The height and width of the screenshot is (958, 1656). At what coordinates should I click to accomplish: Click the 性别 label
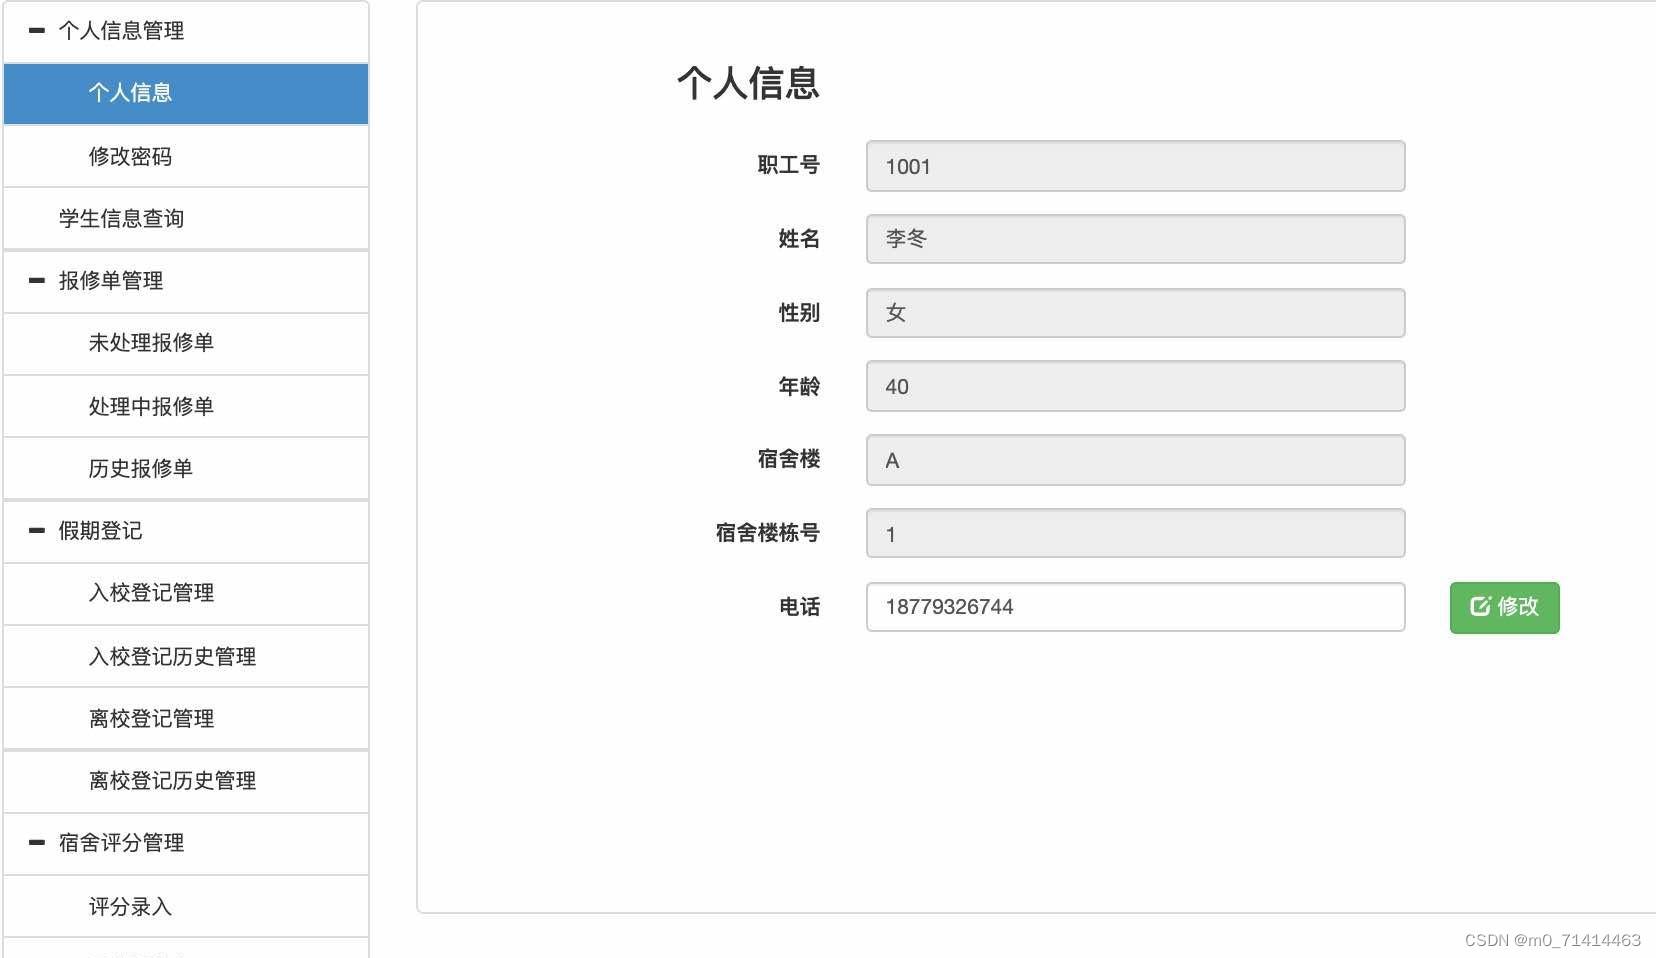coord(799,313)
